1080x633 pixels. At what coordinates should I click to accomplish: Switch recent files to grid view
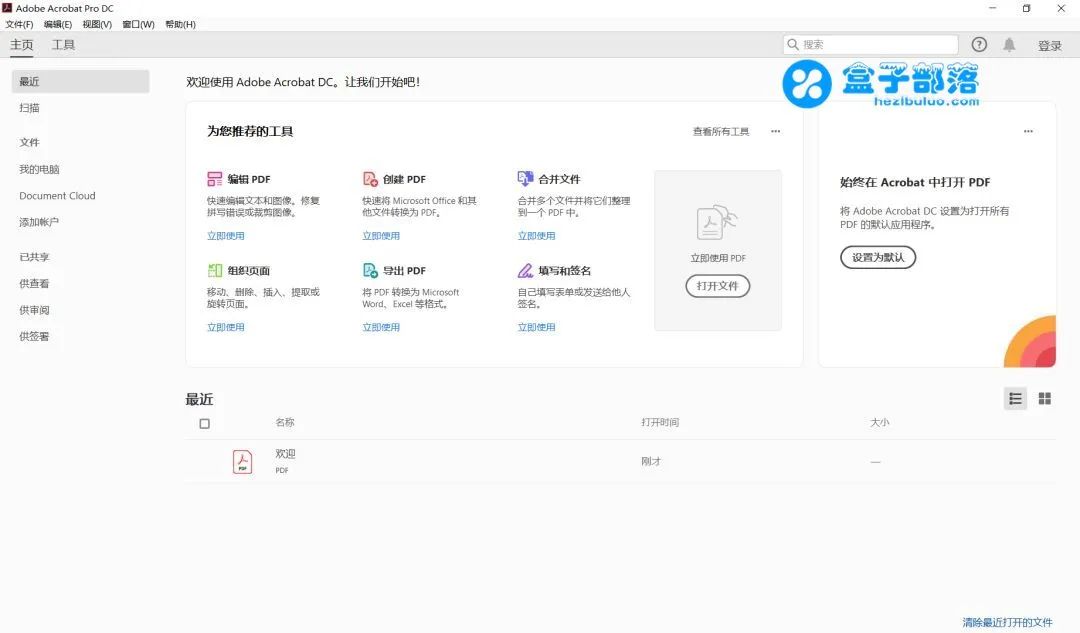[x=1044, y=398]
